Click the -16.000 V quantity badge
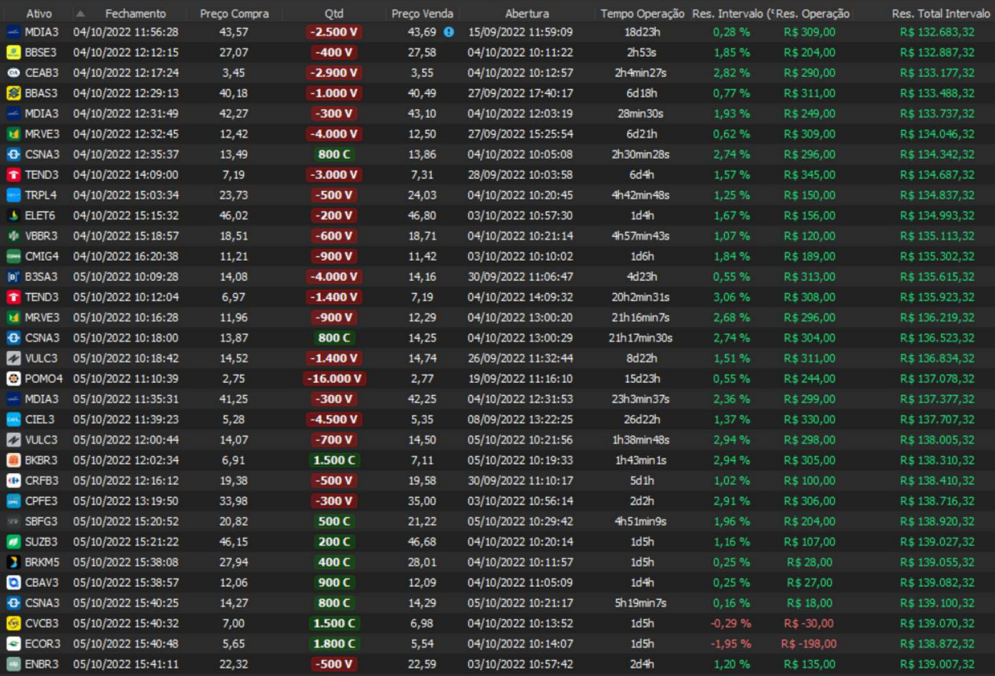 [x=334, y=379]
